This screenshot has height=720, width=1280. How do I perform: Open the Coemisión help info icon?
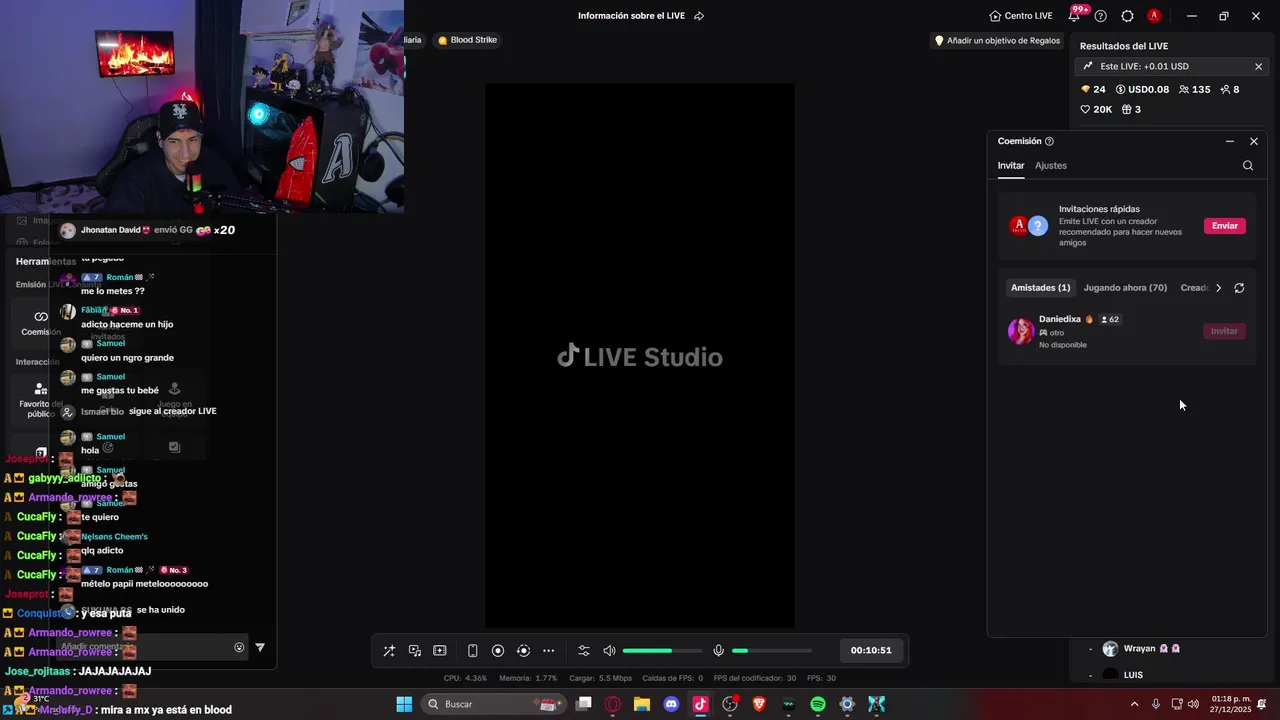tap(1049, 141)
